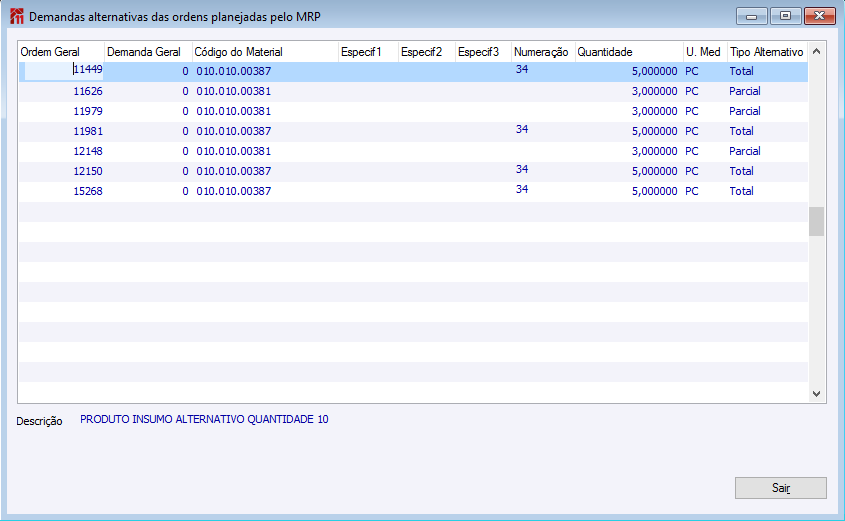Click the Tipo Alternativo column header
The width and height of the screenshot is (845, 521).
tap(767, 52)
